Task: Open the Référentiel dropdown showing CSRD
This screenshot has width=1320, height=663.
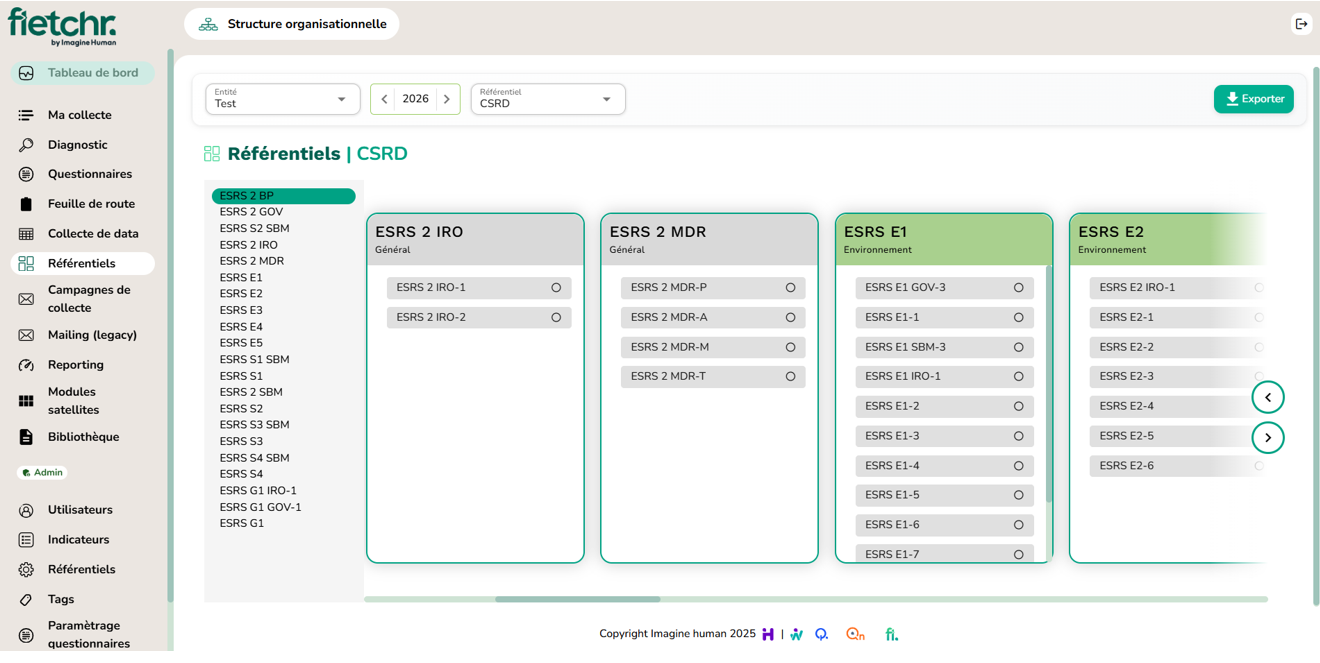Action: (548, 99)
